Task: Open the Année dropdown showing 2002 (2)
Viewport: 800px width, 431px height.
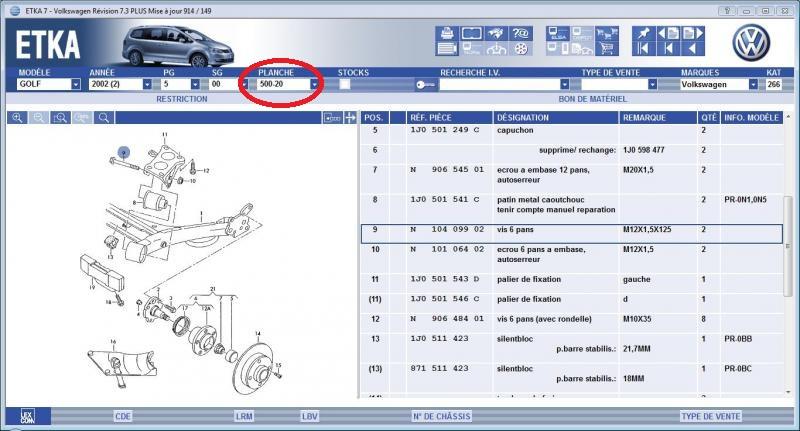Action: click(x=147, y=84)
